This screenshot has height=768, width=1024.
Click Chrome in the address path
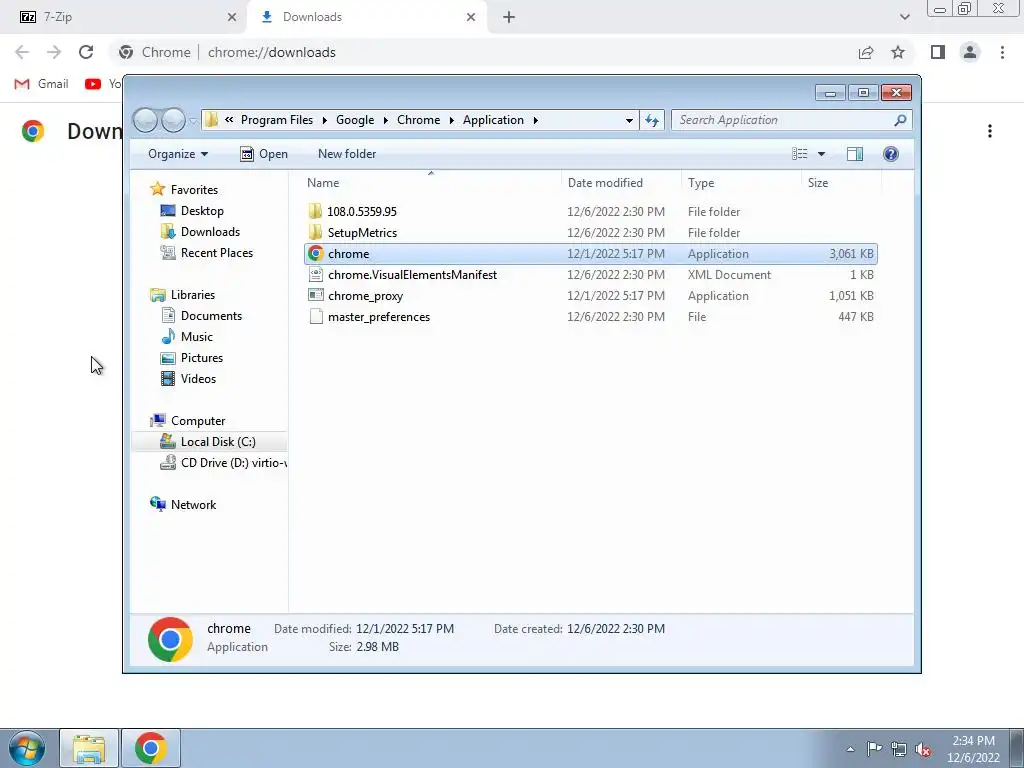coord(419,120)
